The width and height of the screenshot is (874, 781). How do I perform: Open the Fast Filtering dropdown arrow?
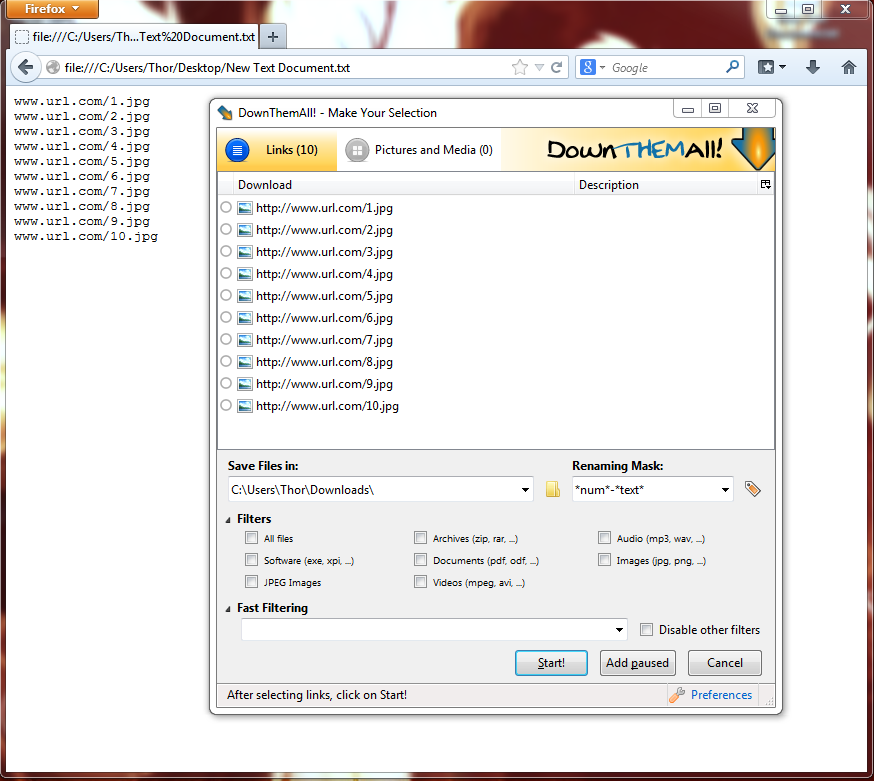(619, 630)
